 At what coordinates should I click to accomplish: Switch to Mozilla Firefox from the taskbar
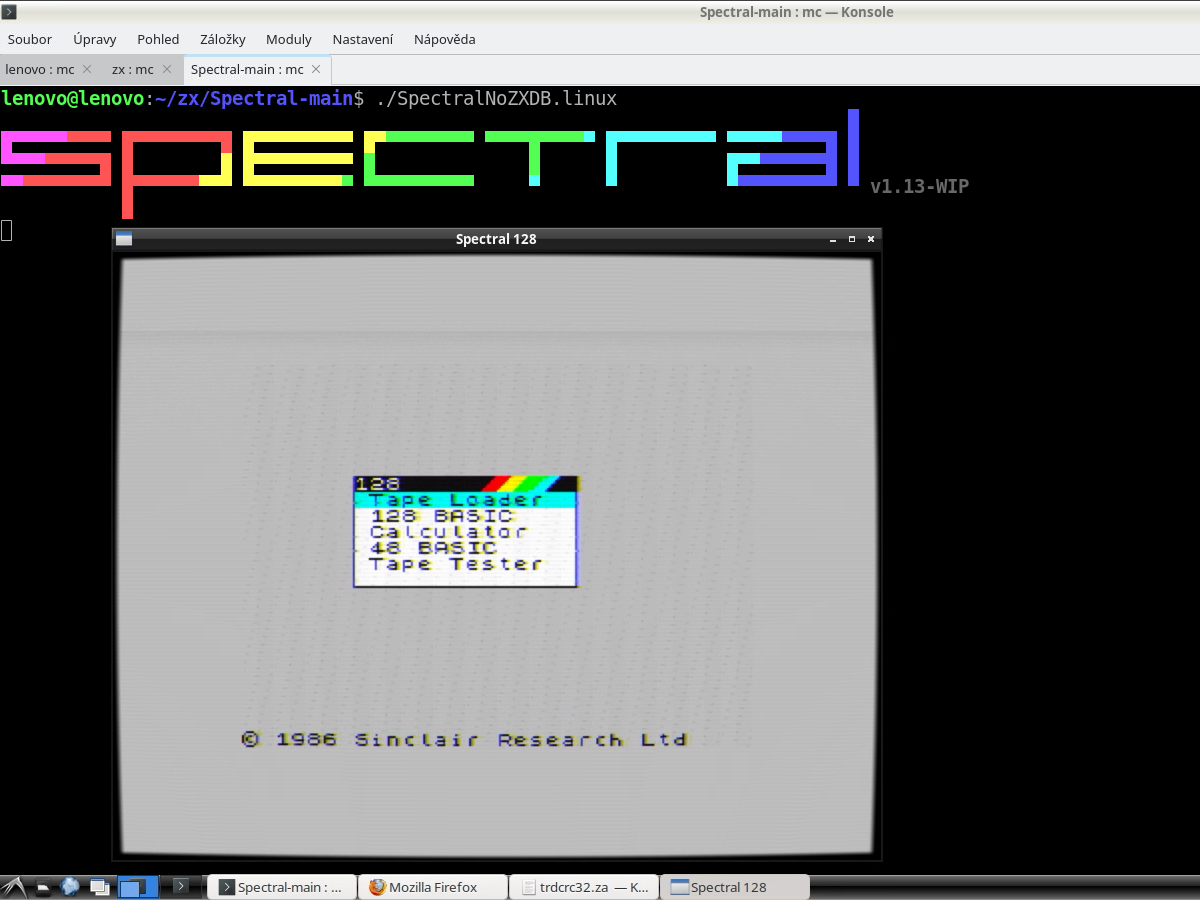click(432, 887)
